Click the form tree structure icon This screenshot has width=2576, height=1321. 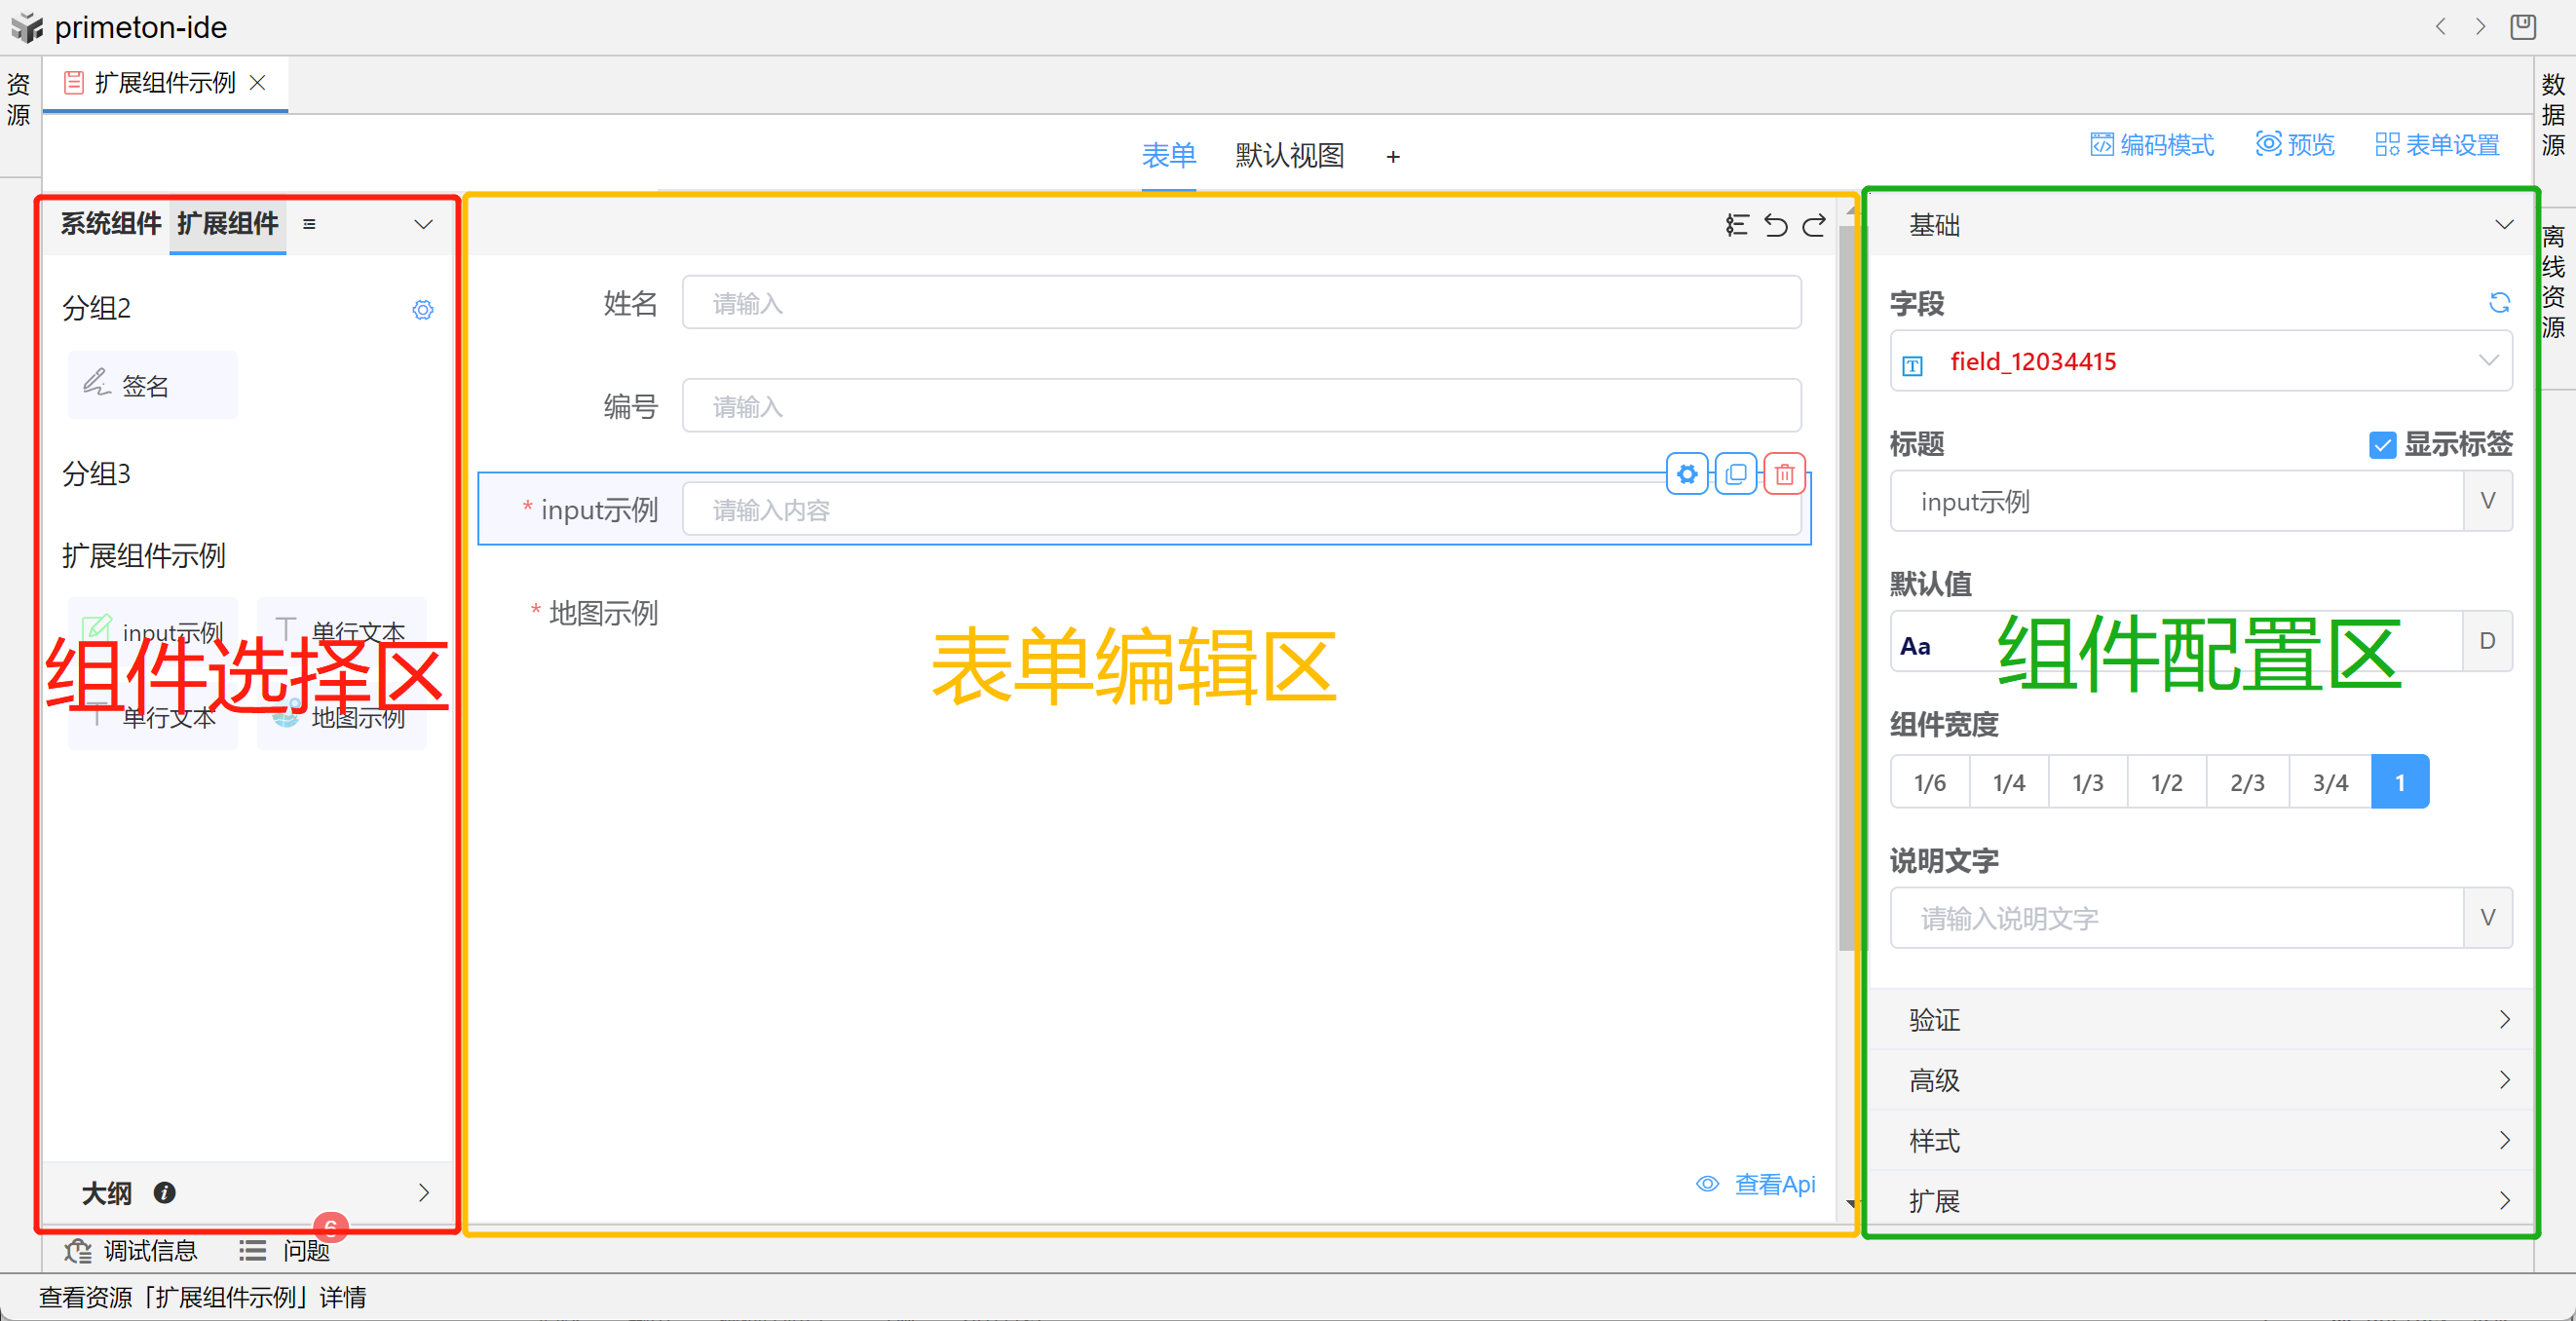(1737, 225)
